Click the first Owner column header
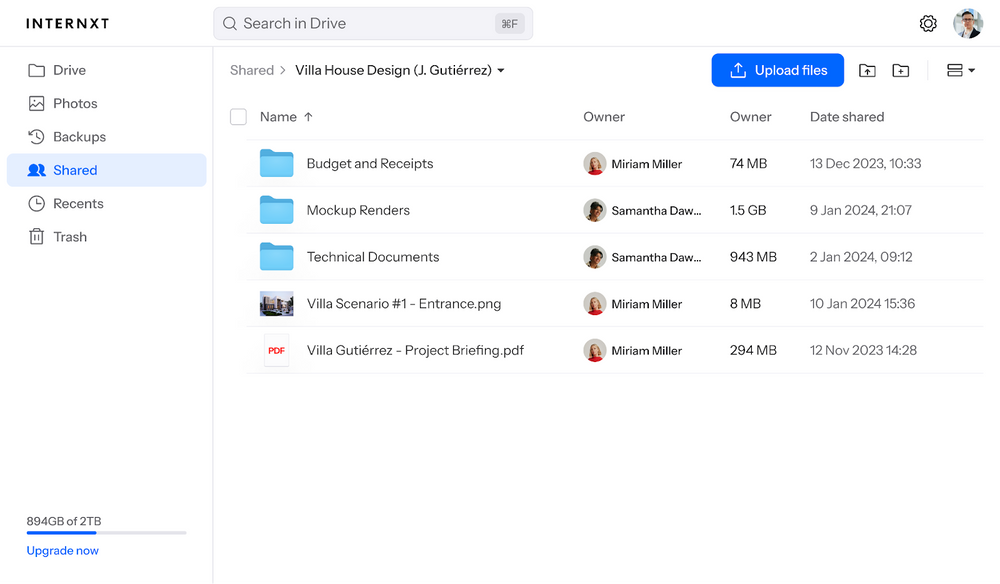1000x584 pixels. coord(604,117)
